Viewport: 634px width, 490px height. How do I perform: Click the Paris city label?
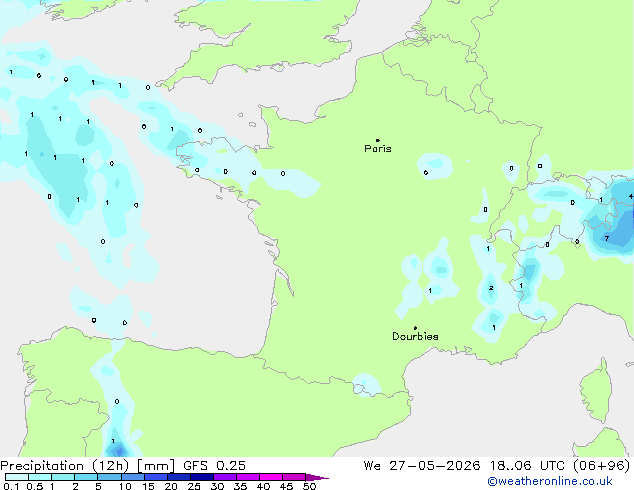point(378,148)
